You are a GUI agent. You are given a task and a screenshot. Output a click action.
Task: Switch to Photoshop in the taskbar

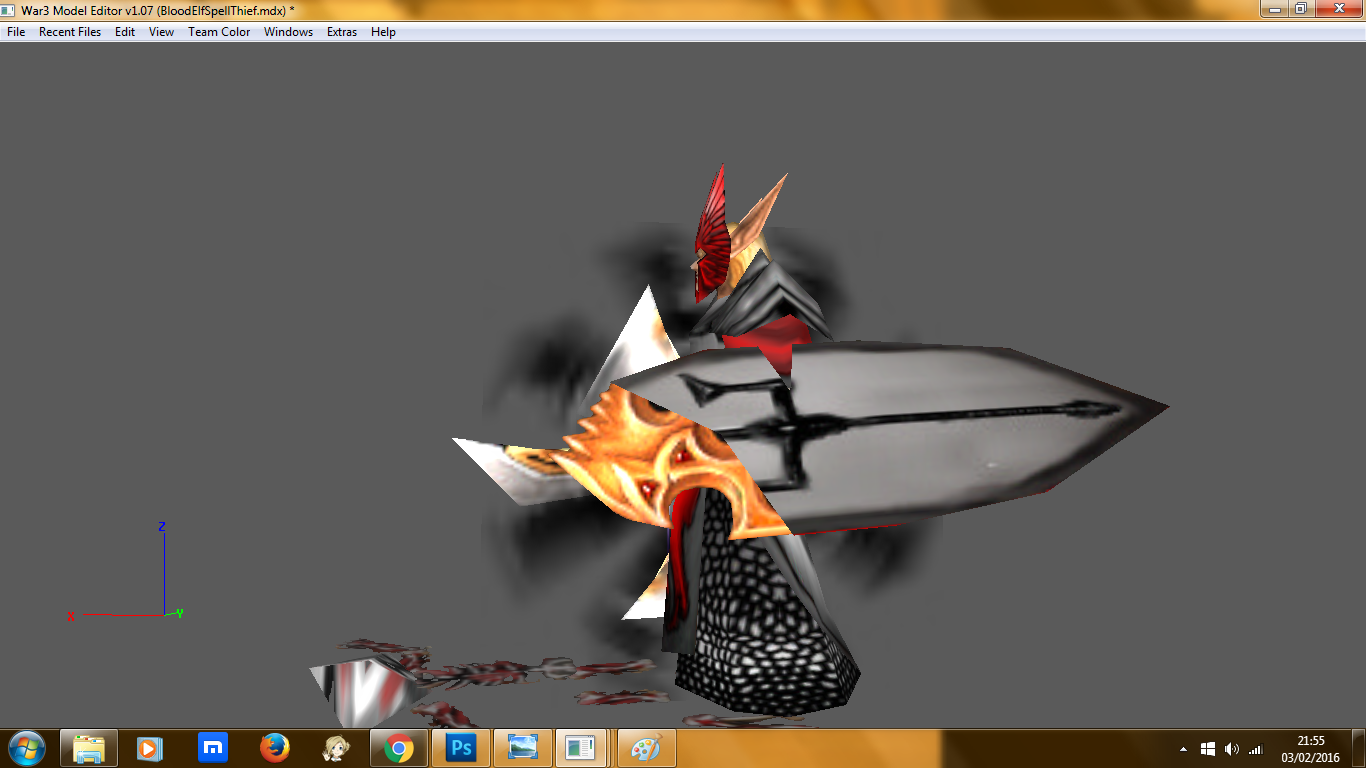pos(461,748)
